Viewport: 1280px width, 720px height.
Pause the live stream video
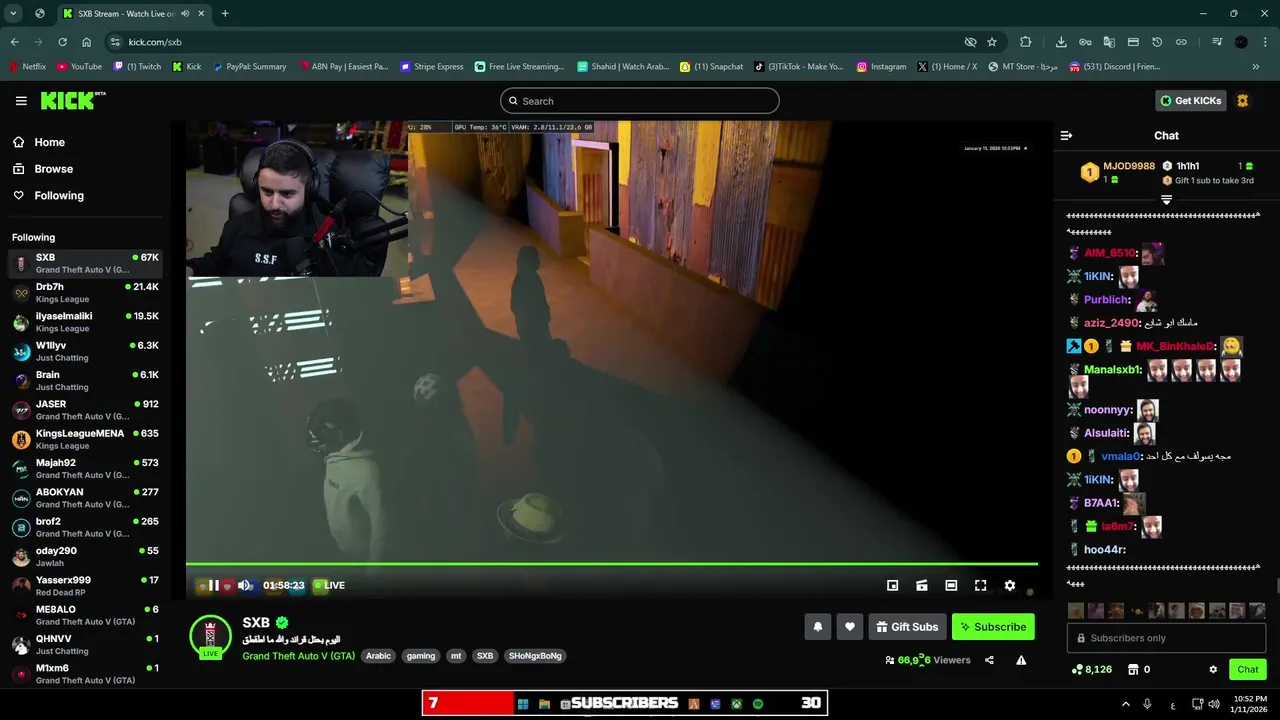click(x=213, y=586)
